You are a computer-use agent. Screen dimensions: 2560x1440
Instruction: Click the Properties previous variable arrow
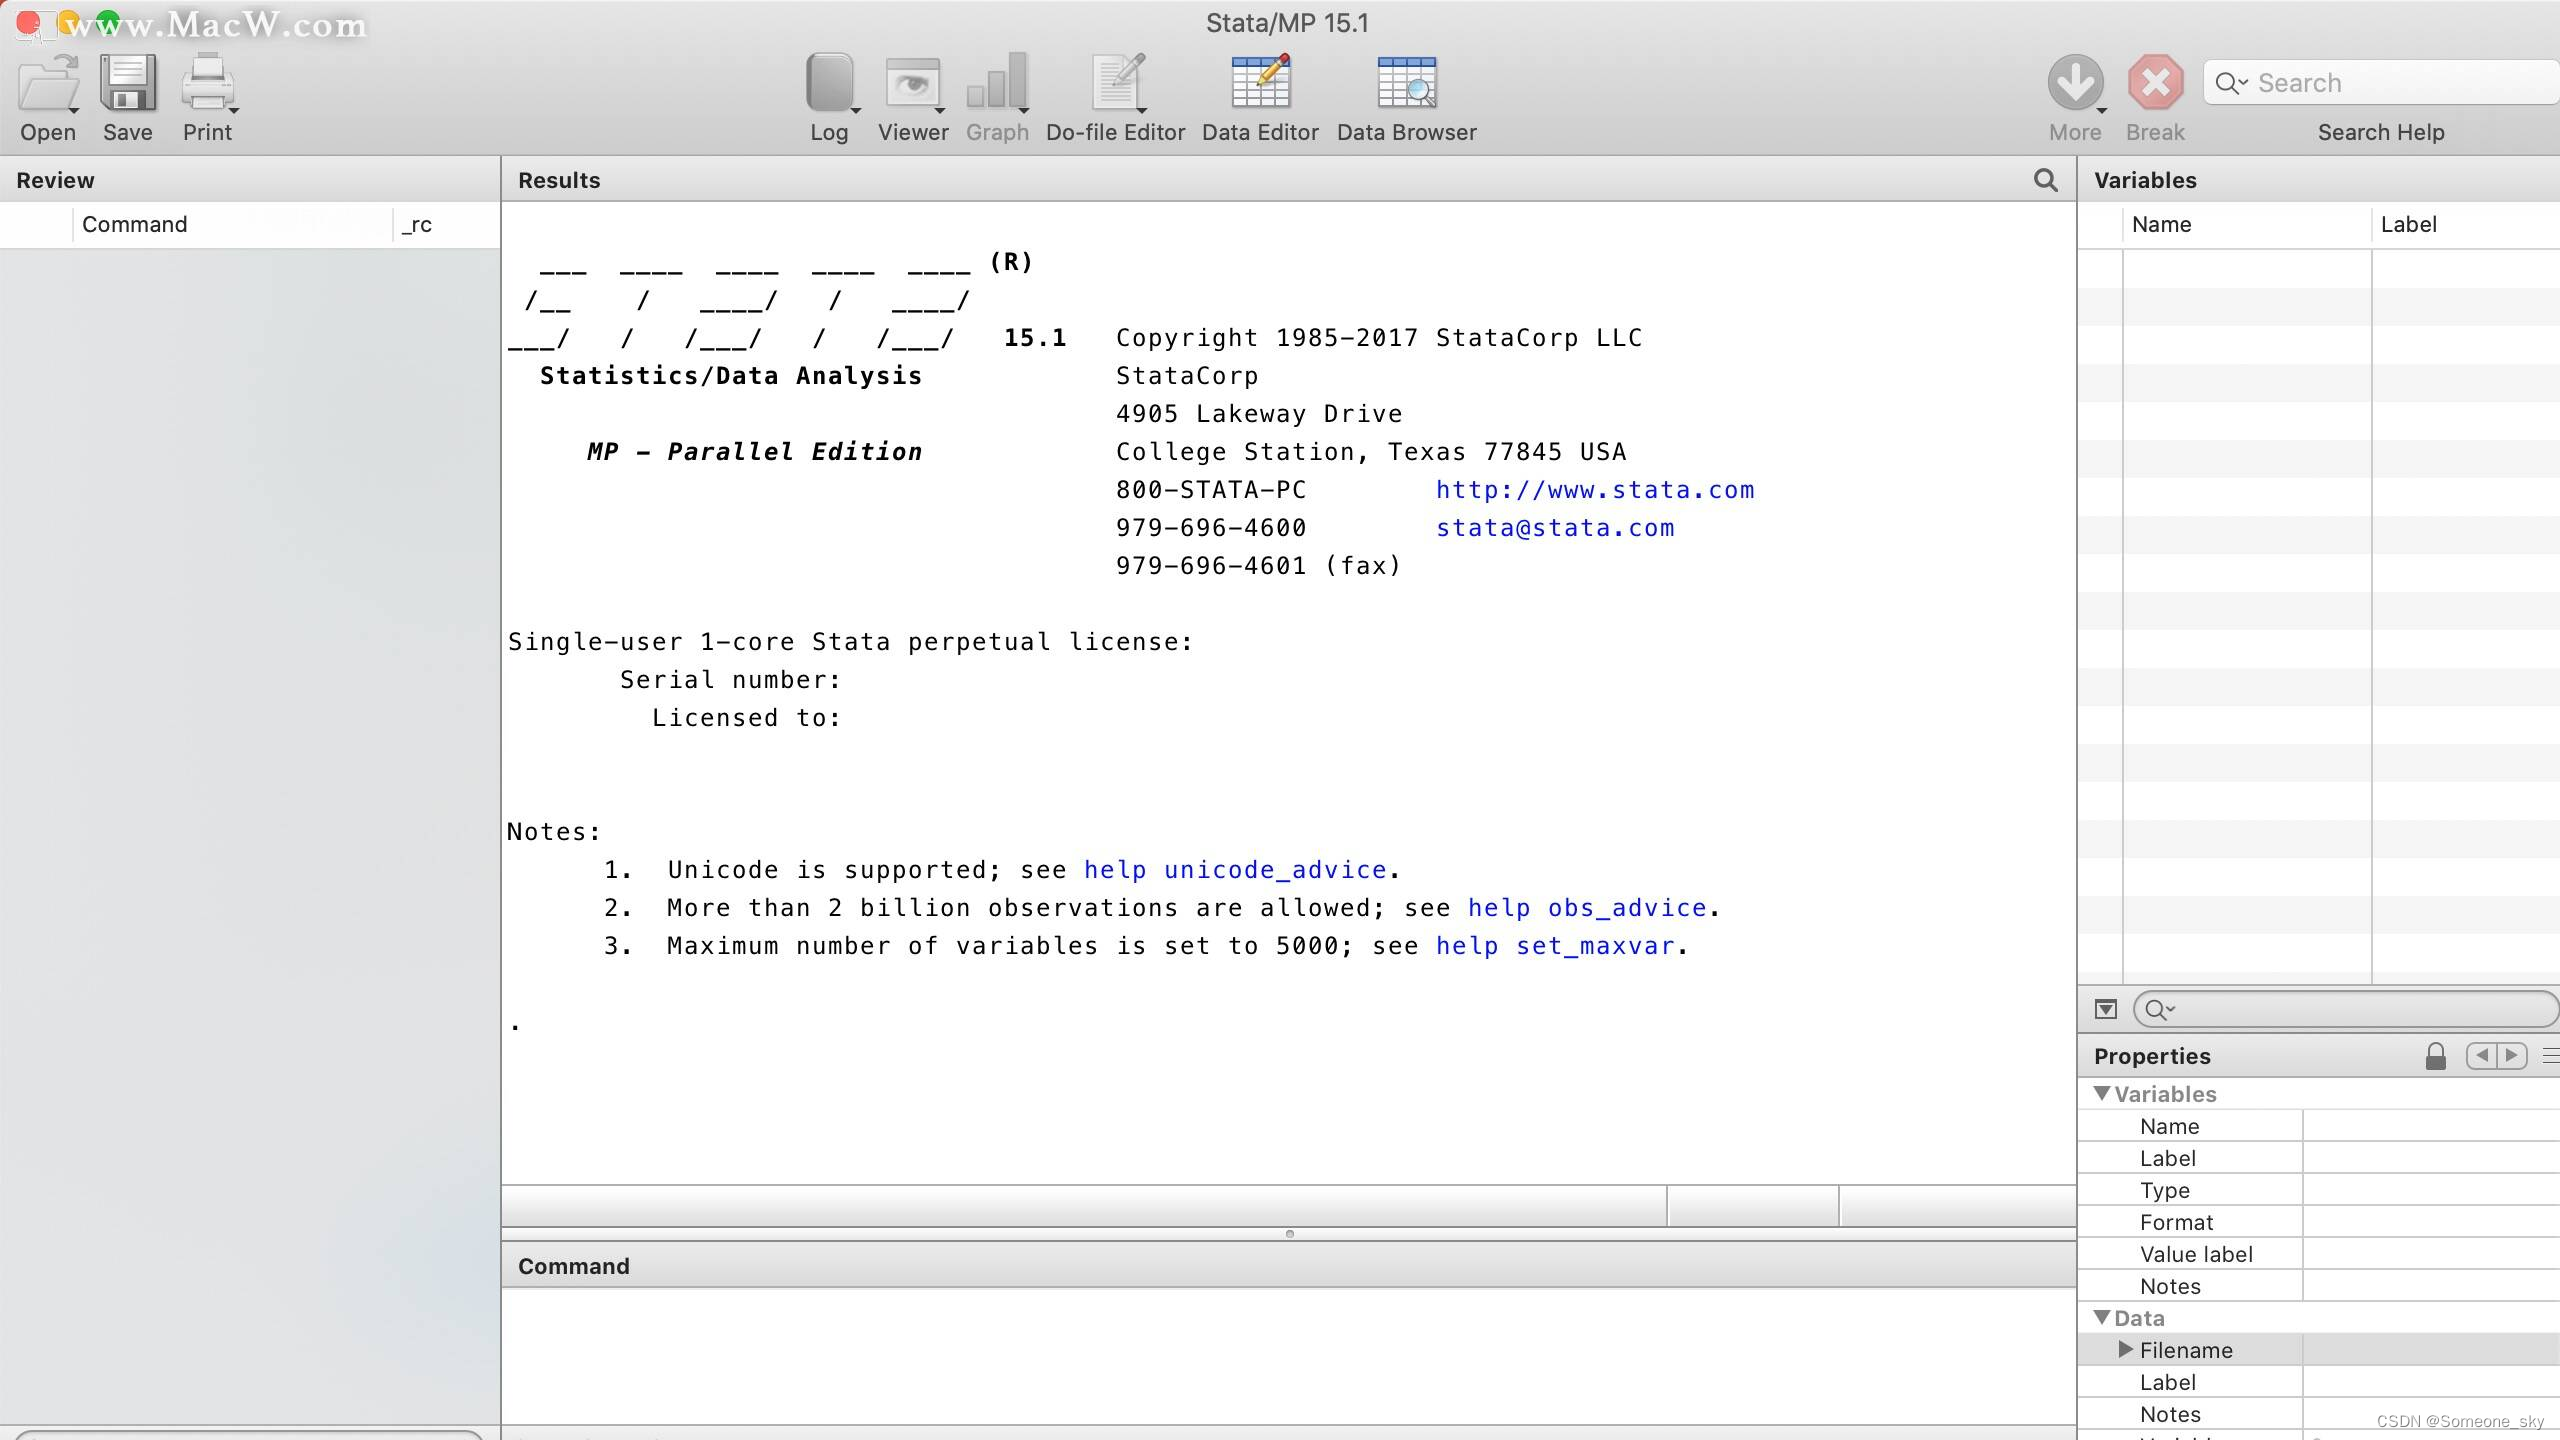[x=2482, y=1056]
